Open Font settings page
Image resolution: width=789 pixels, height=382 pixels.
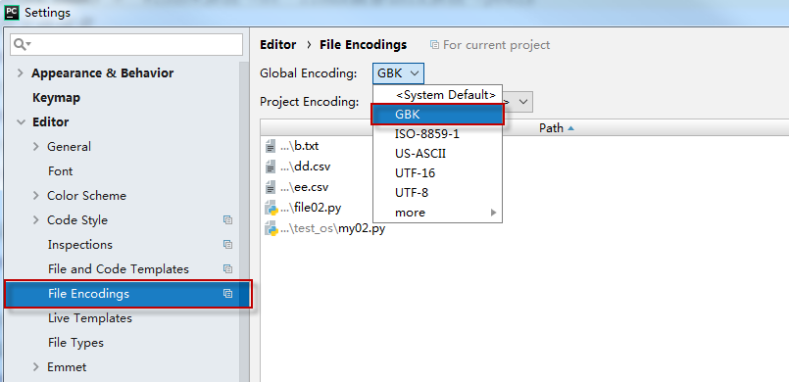click(x=60, y=171)
